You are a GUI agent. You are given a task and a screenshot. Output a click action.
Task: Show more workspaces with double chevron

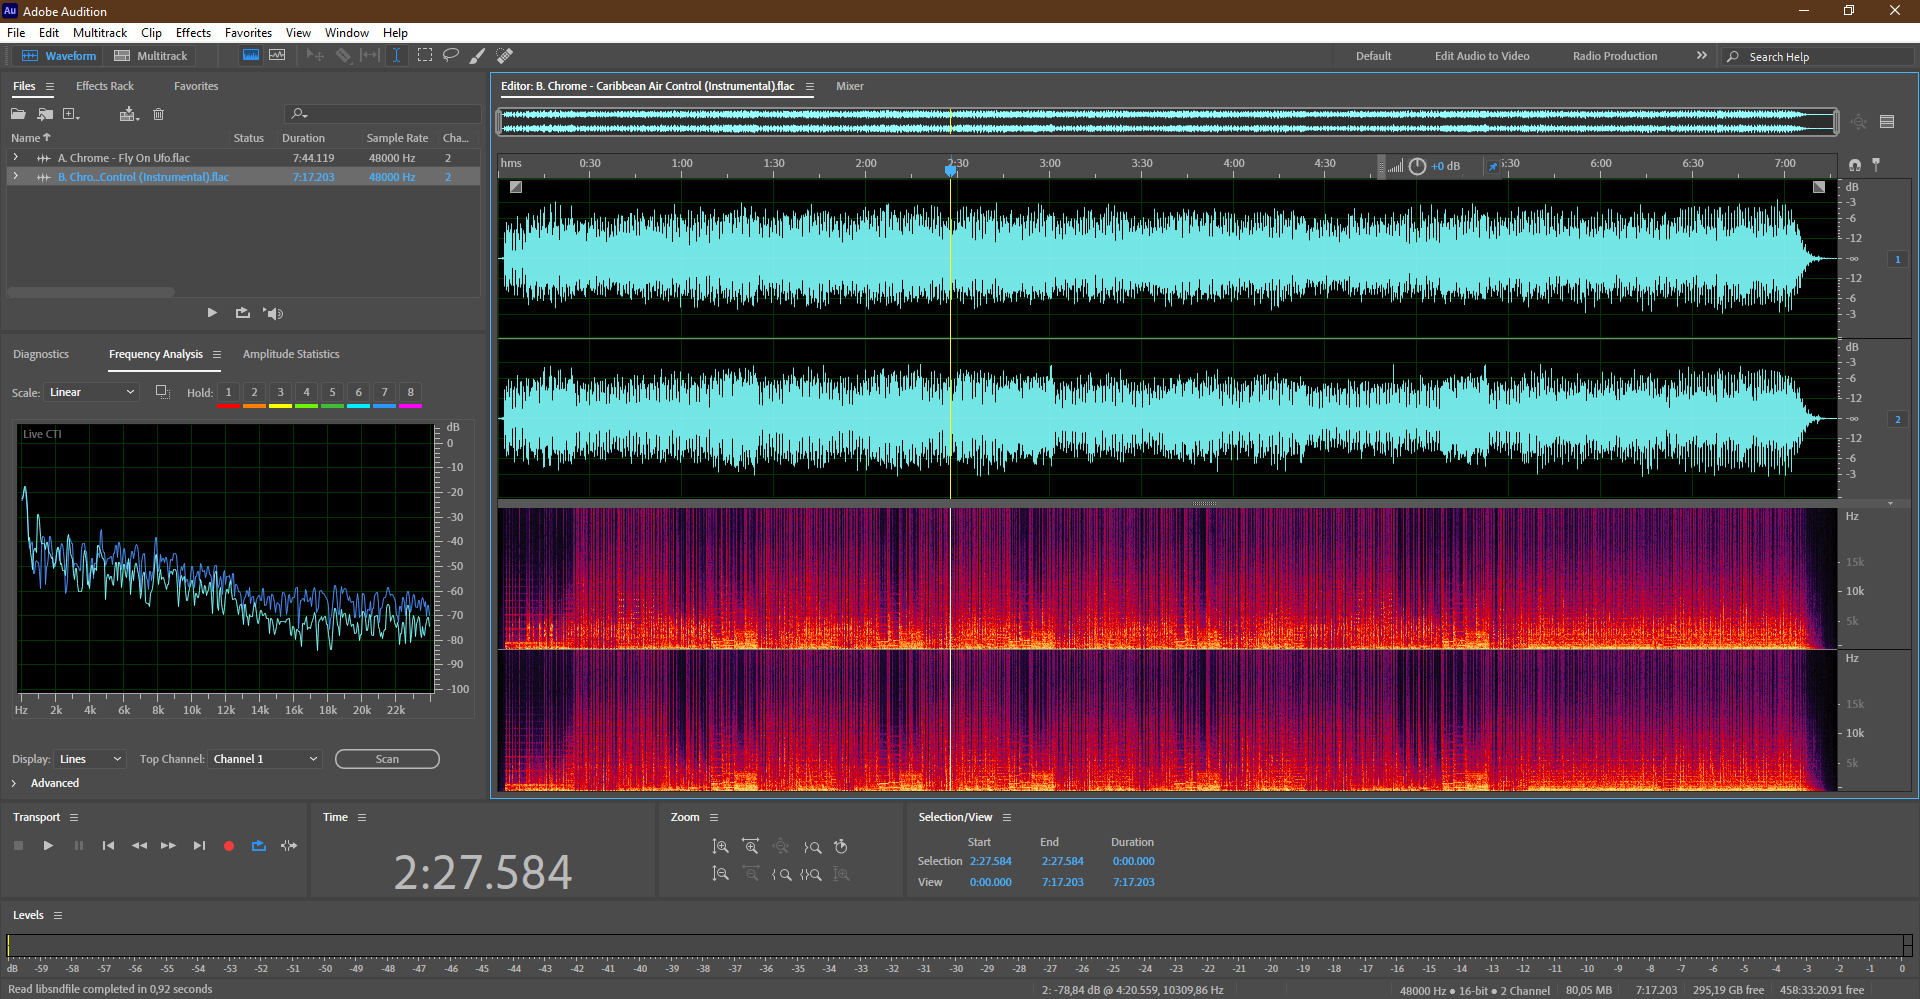[x=1701, y=56]
